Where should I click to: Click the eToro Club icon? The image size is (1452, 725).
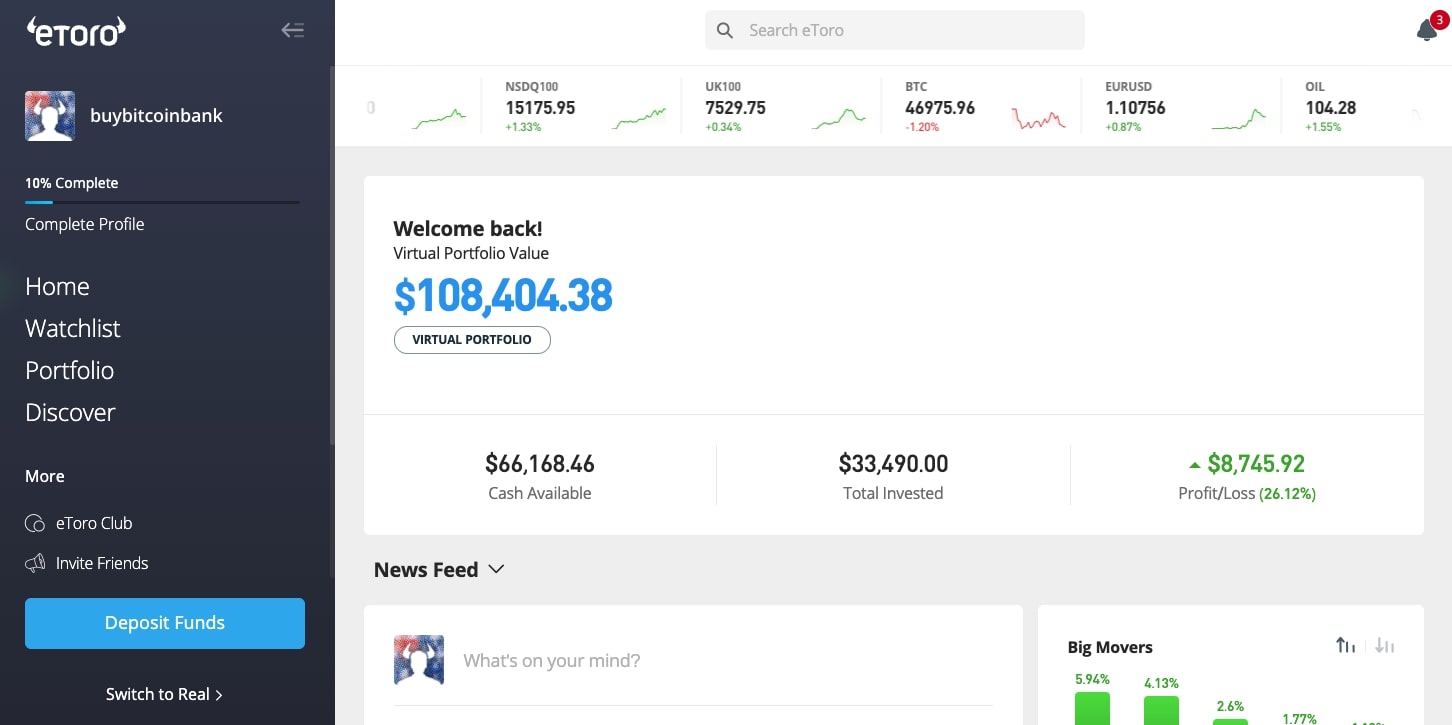coord(35,523)
